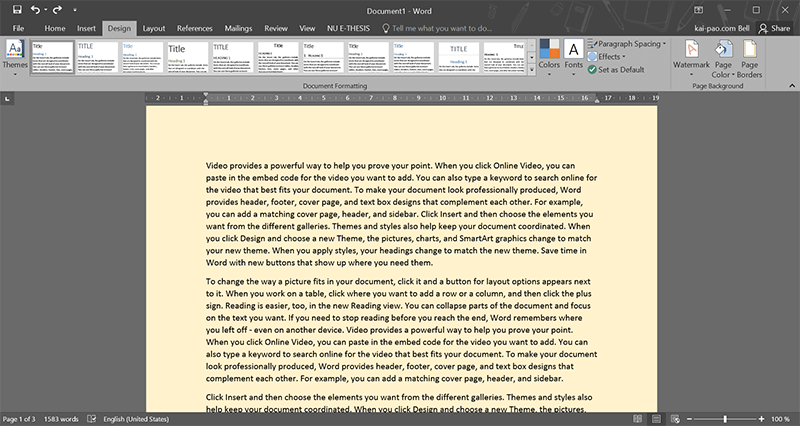
Task: Switch to the Insert tab
Action: [86, 29]
